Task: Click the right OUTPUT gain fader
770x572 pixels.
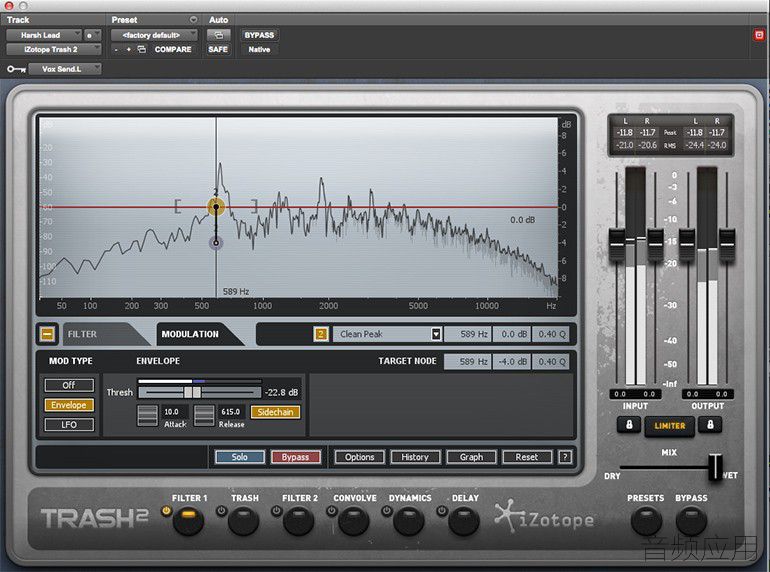Action: 727,244
